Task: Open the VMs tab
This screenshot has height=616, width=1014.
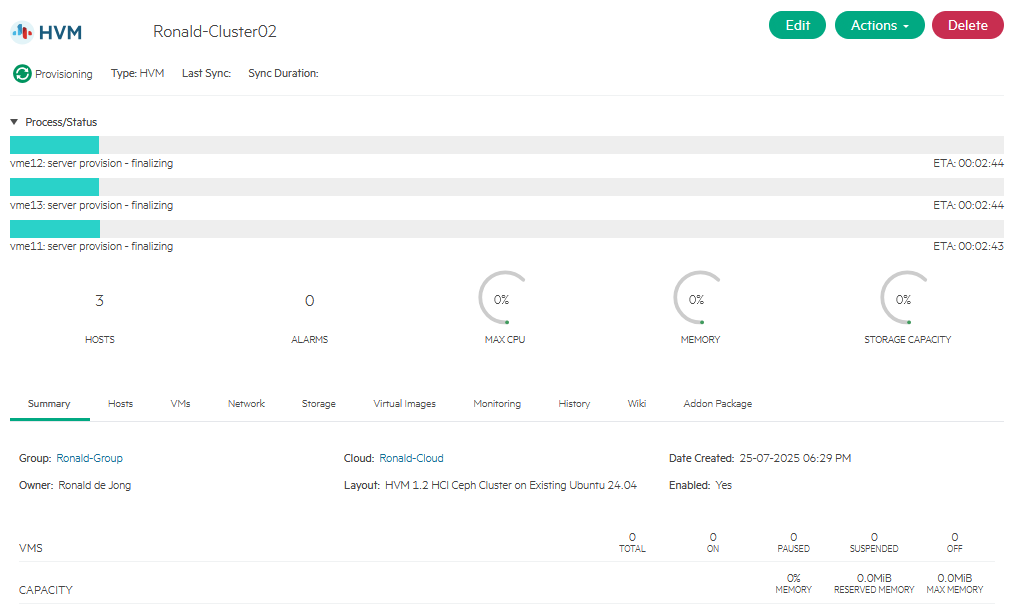Action: [x=180, y=404]
